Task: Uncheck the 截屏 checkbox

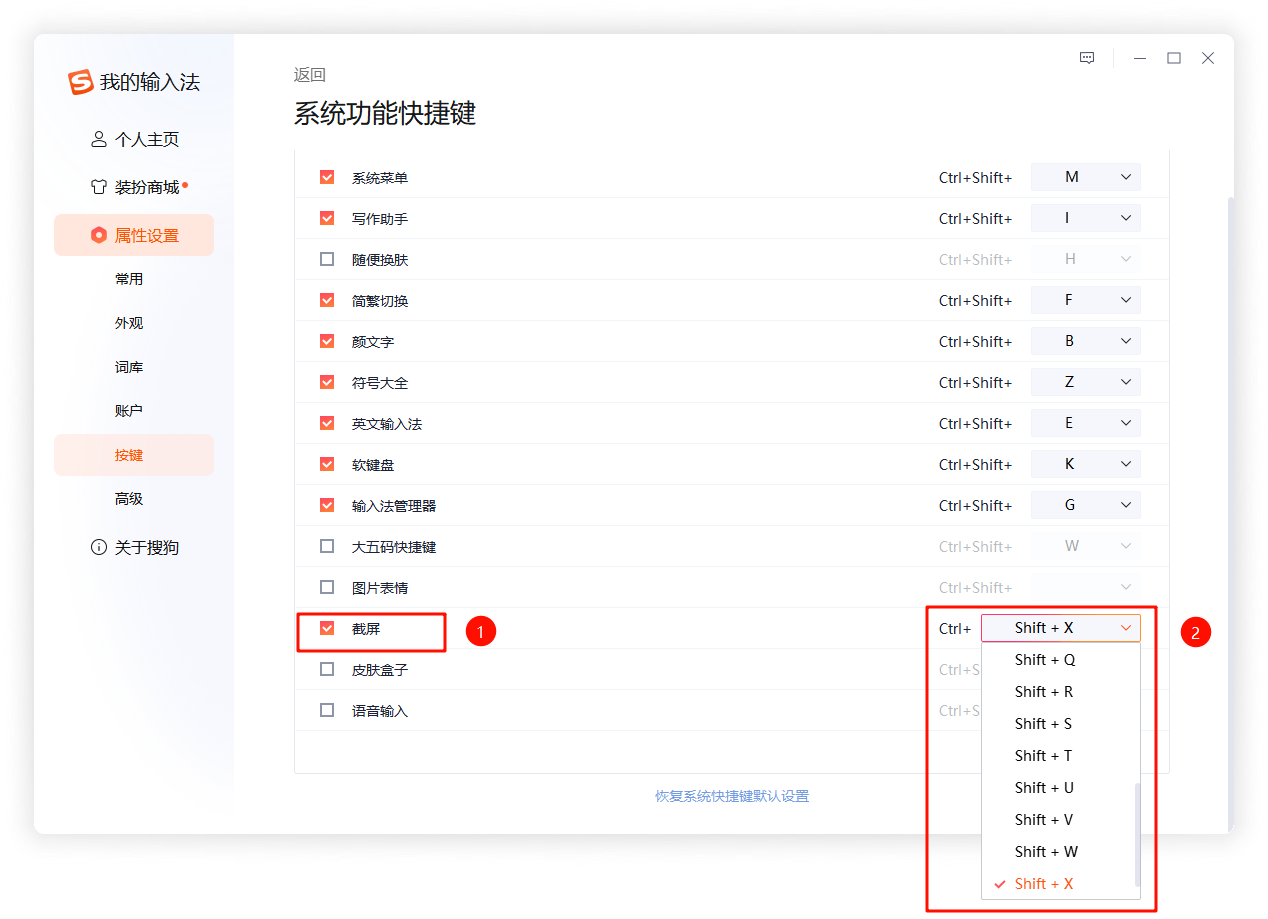Action: pyautogui.click(x=327, y=628)
